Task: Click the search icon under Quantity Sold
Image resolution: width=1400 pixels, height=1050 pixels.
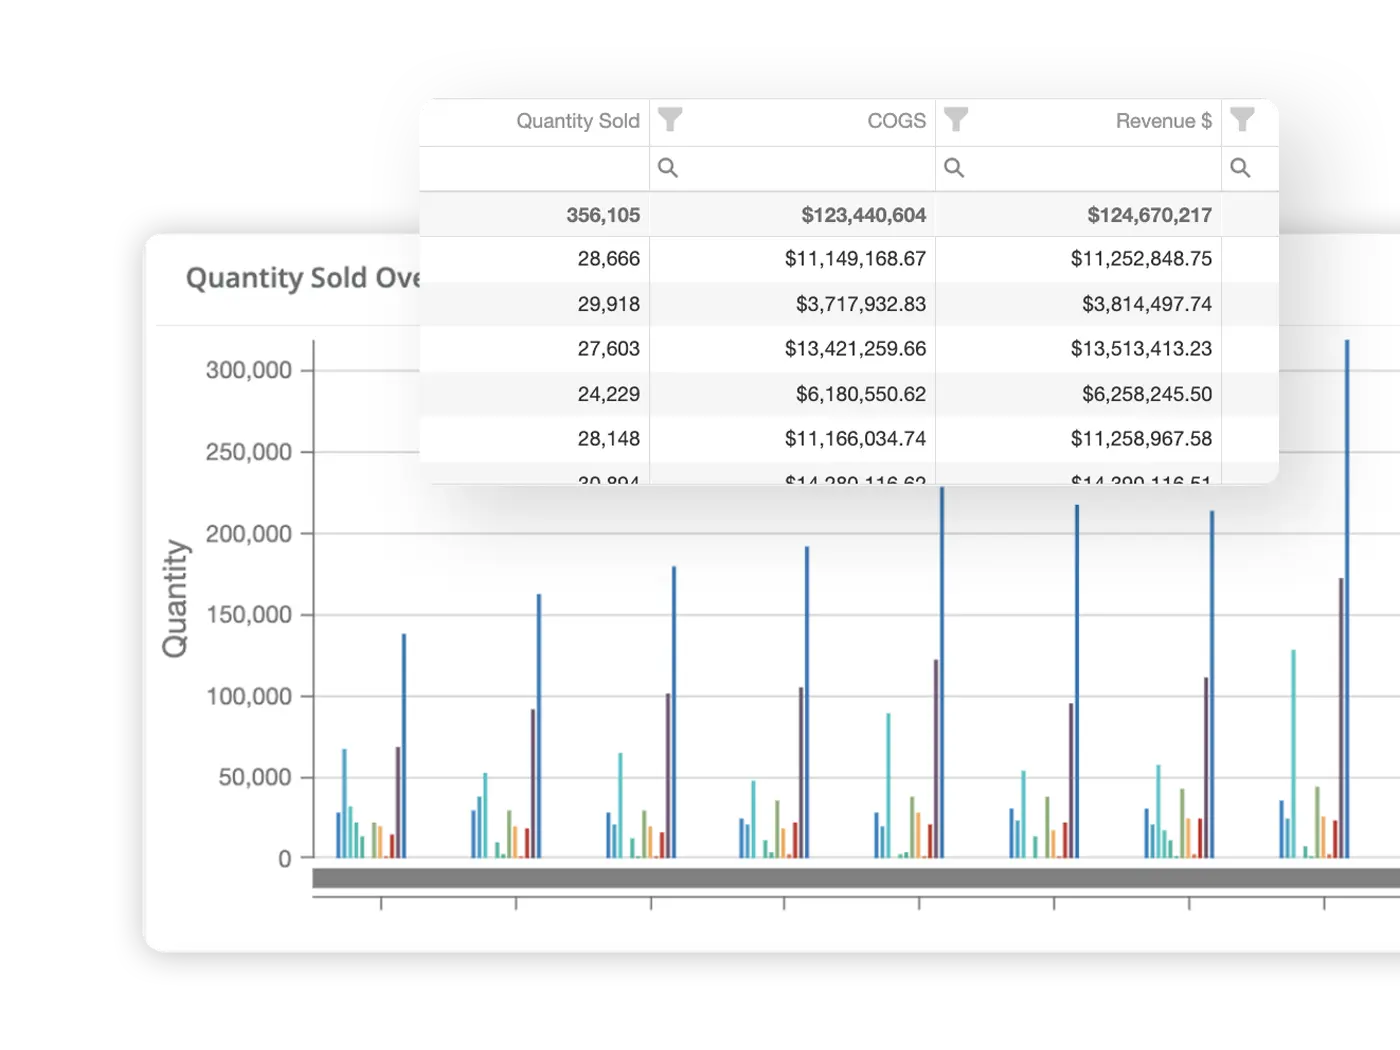Action: [668, 168]
